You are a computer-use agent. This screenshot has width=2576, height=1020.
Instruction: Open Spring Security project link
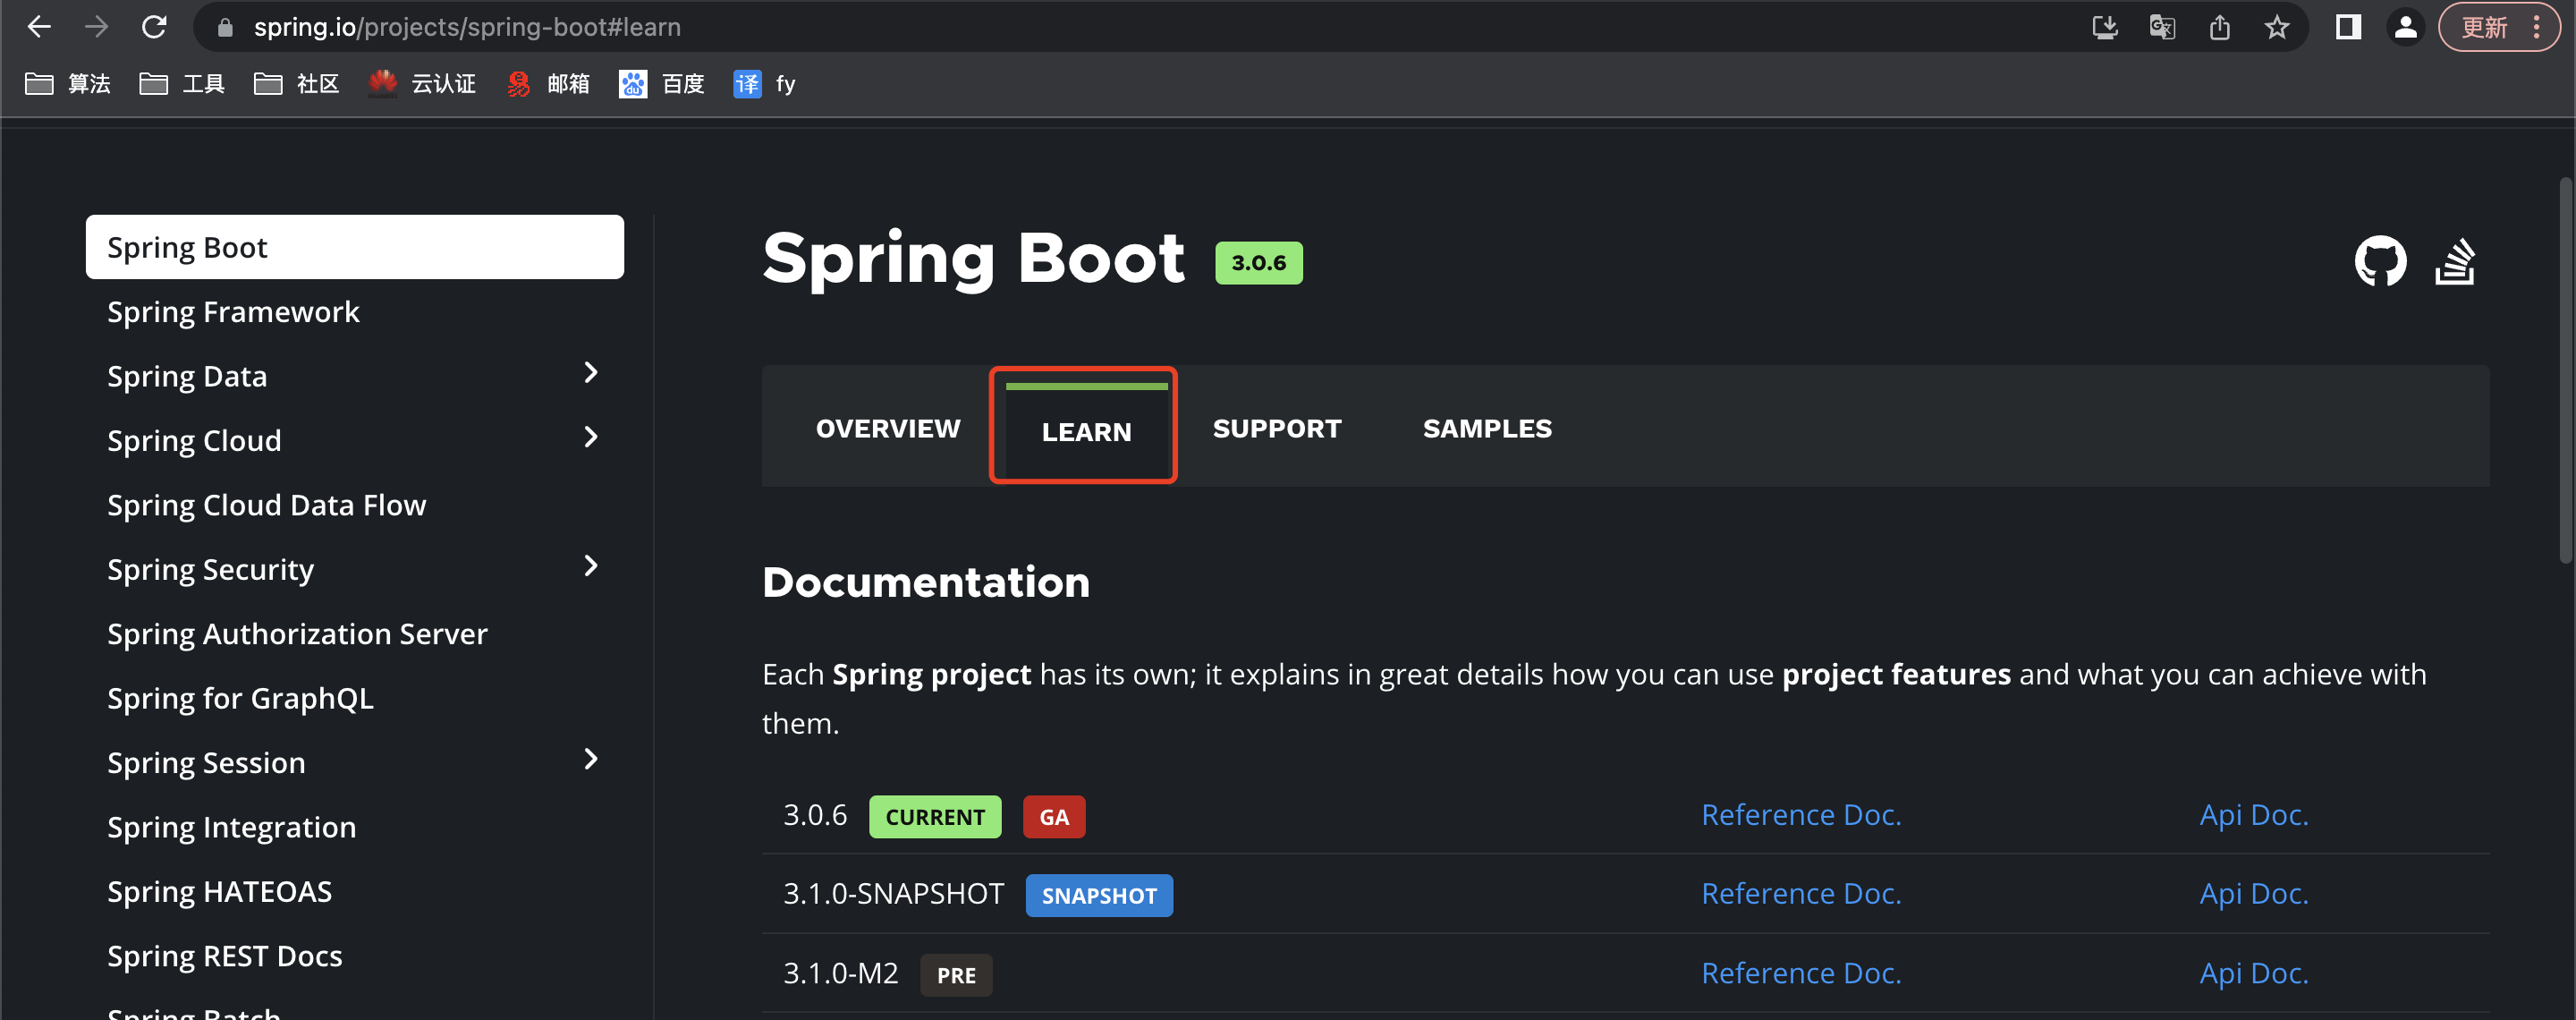(x=210, y=570)
